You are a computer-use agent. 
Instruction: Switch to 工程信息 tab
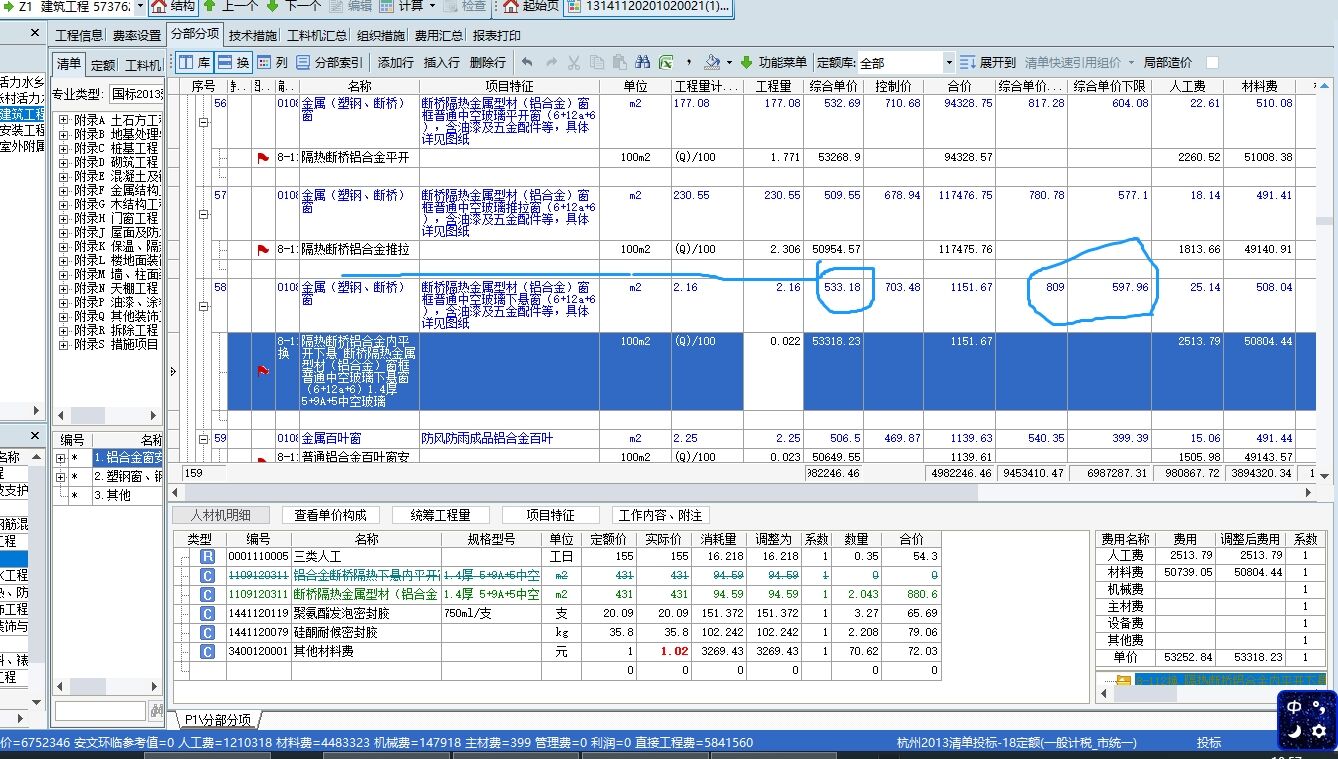tap(79, 35)
